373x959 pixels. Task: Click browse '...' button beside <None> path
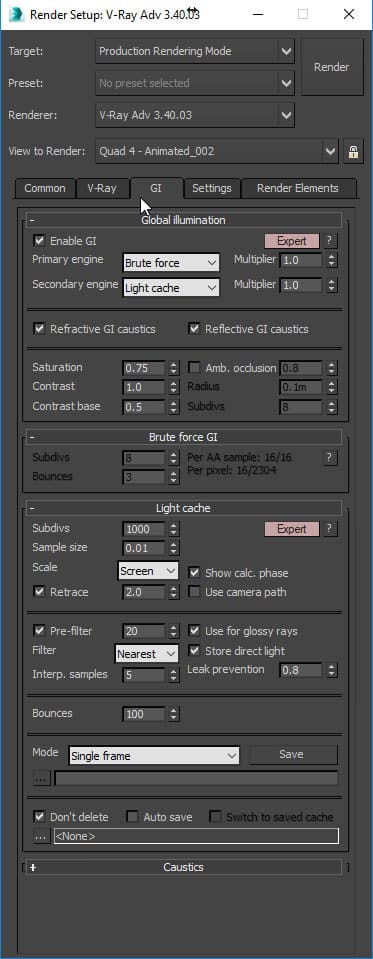tap(41, 837)
